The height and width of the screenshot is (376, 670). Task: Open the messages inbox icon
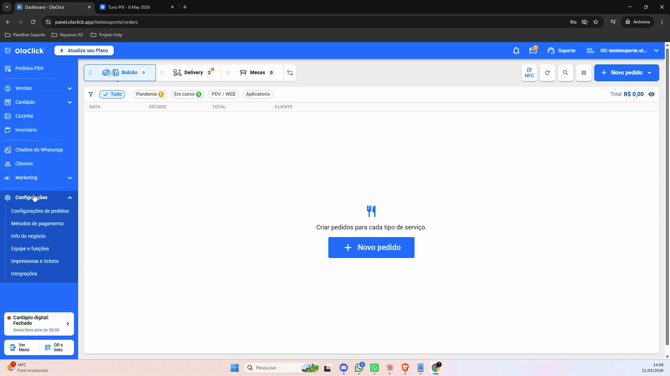[533, 50]
